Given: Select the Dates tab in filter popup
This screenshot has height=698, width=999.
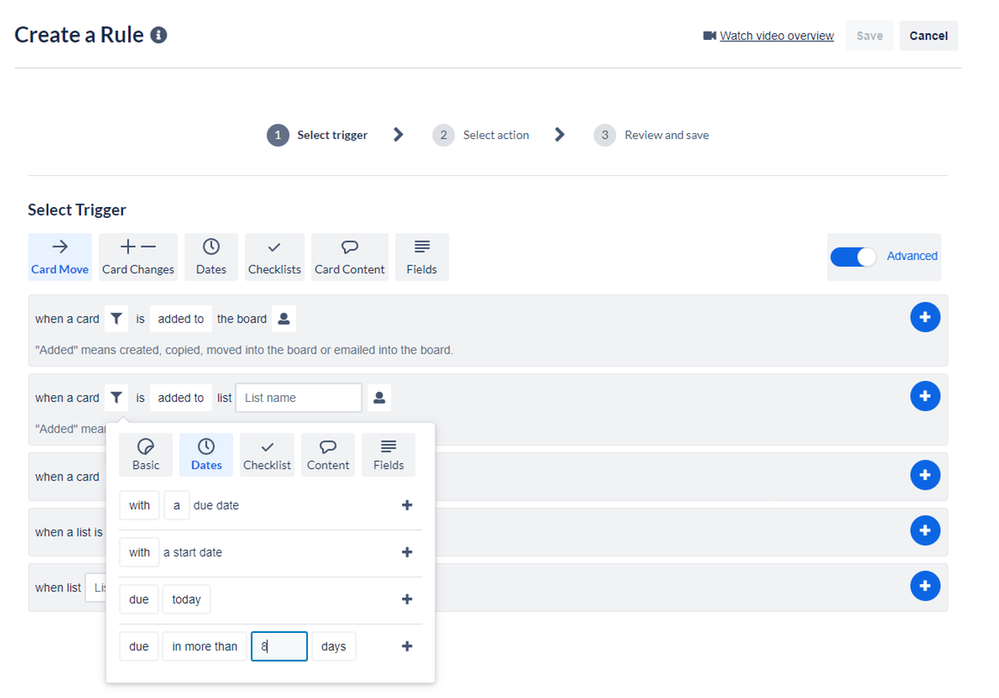Looking at the screenshot, I should (x=206, y=455).
